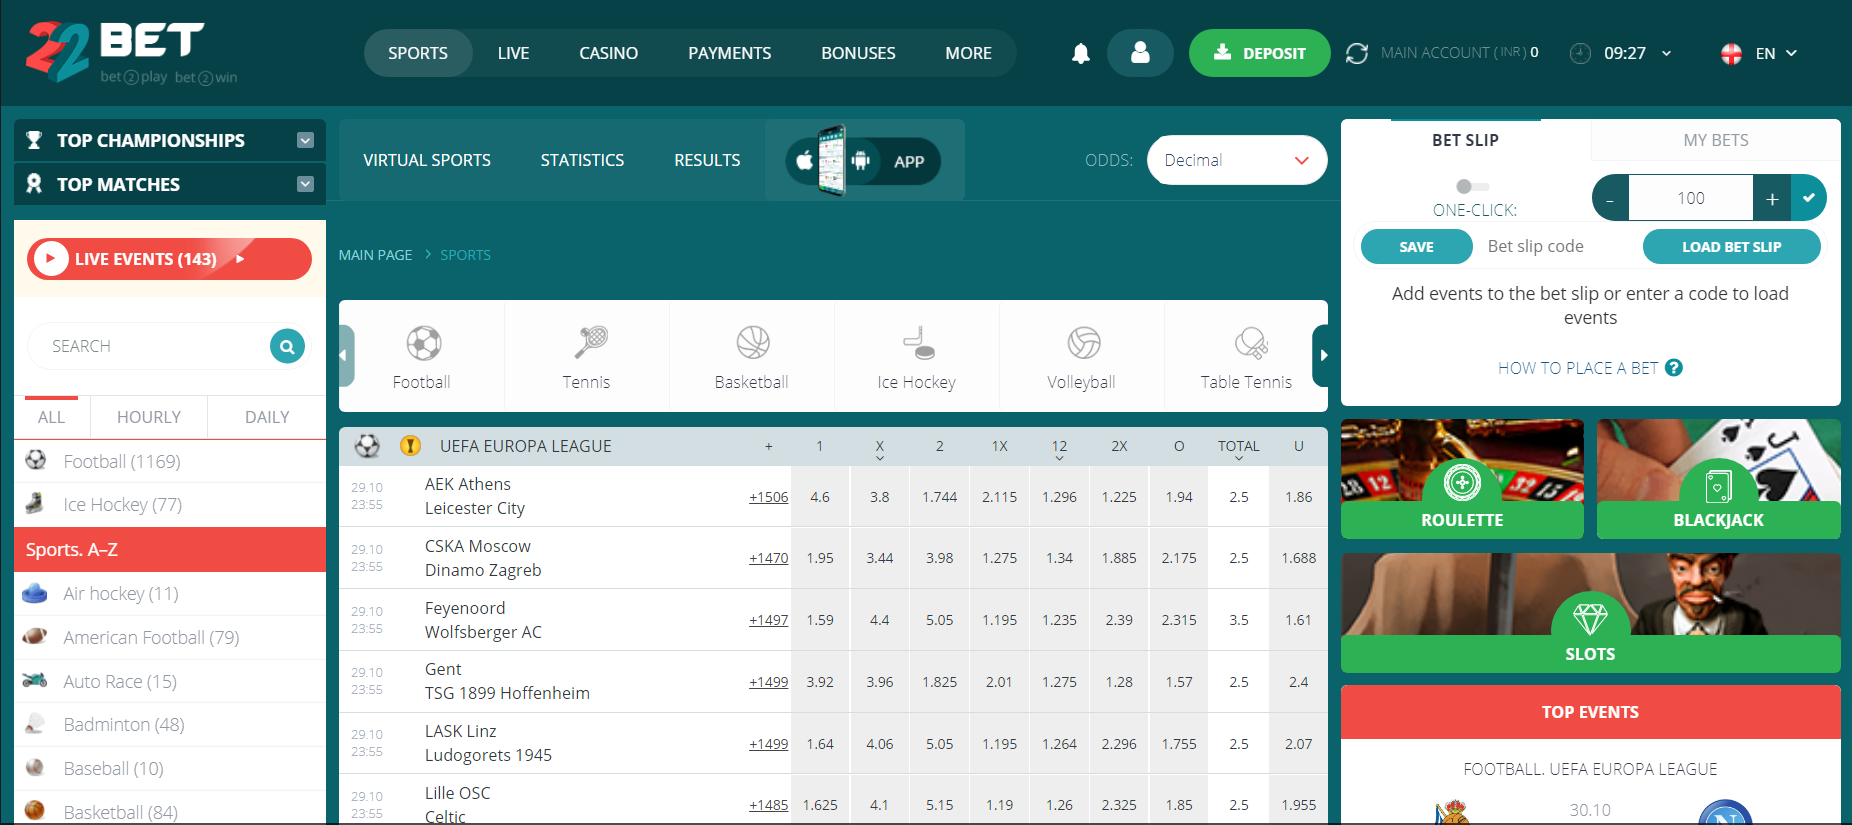Click the green Deposit button

point(1259,54)
